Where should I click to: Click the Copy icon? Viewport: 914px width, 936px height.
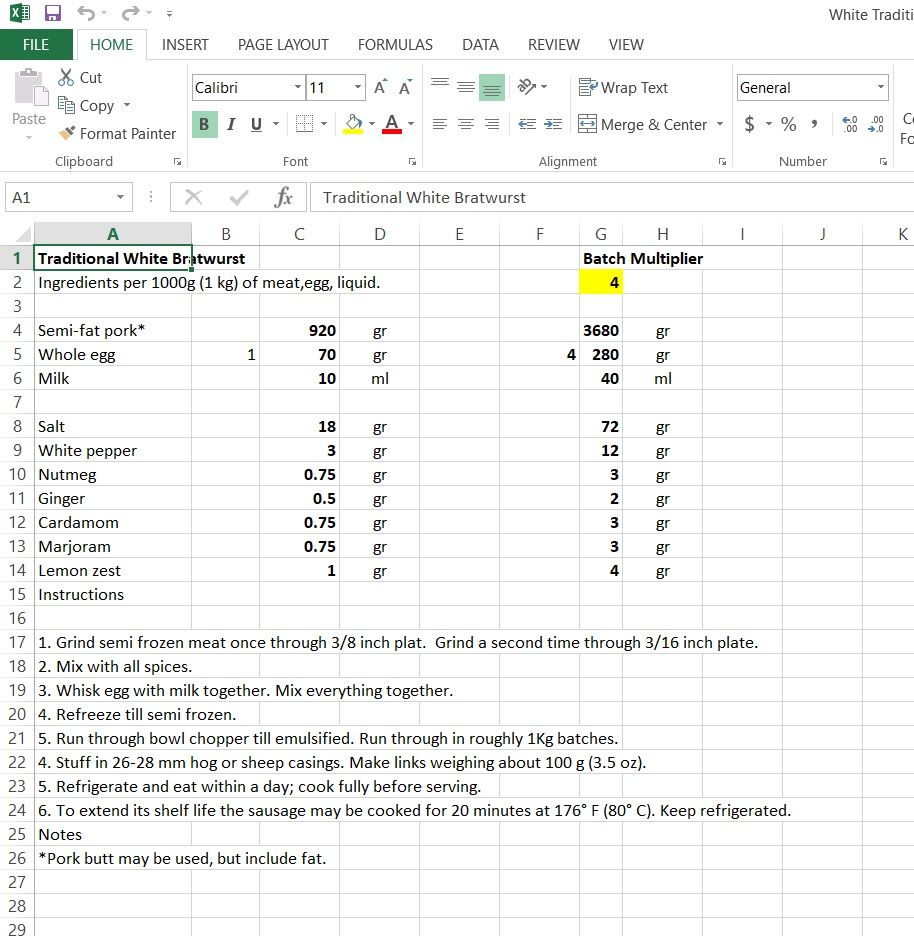tap(66, 105)
